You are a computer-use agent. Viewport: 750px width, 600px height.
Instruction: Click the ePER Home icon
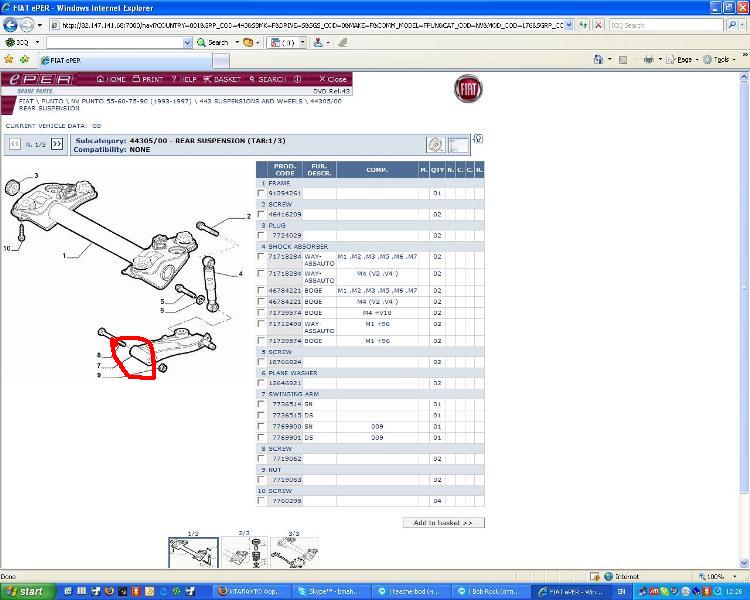click(x=115, y=79)
